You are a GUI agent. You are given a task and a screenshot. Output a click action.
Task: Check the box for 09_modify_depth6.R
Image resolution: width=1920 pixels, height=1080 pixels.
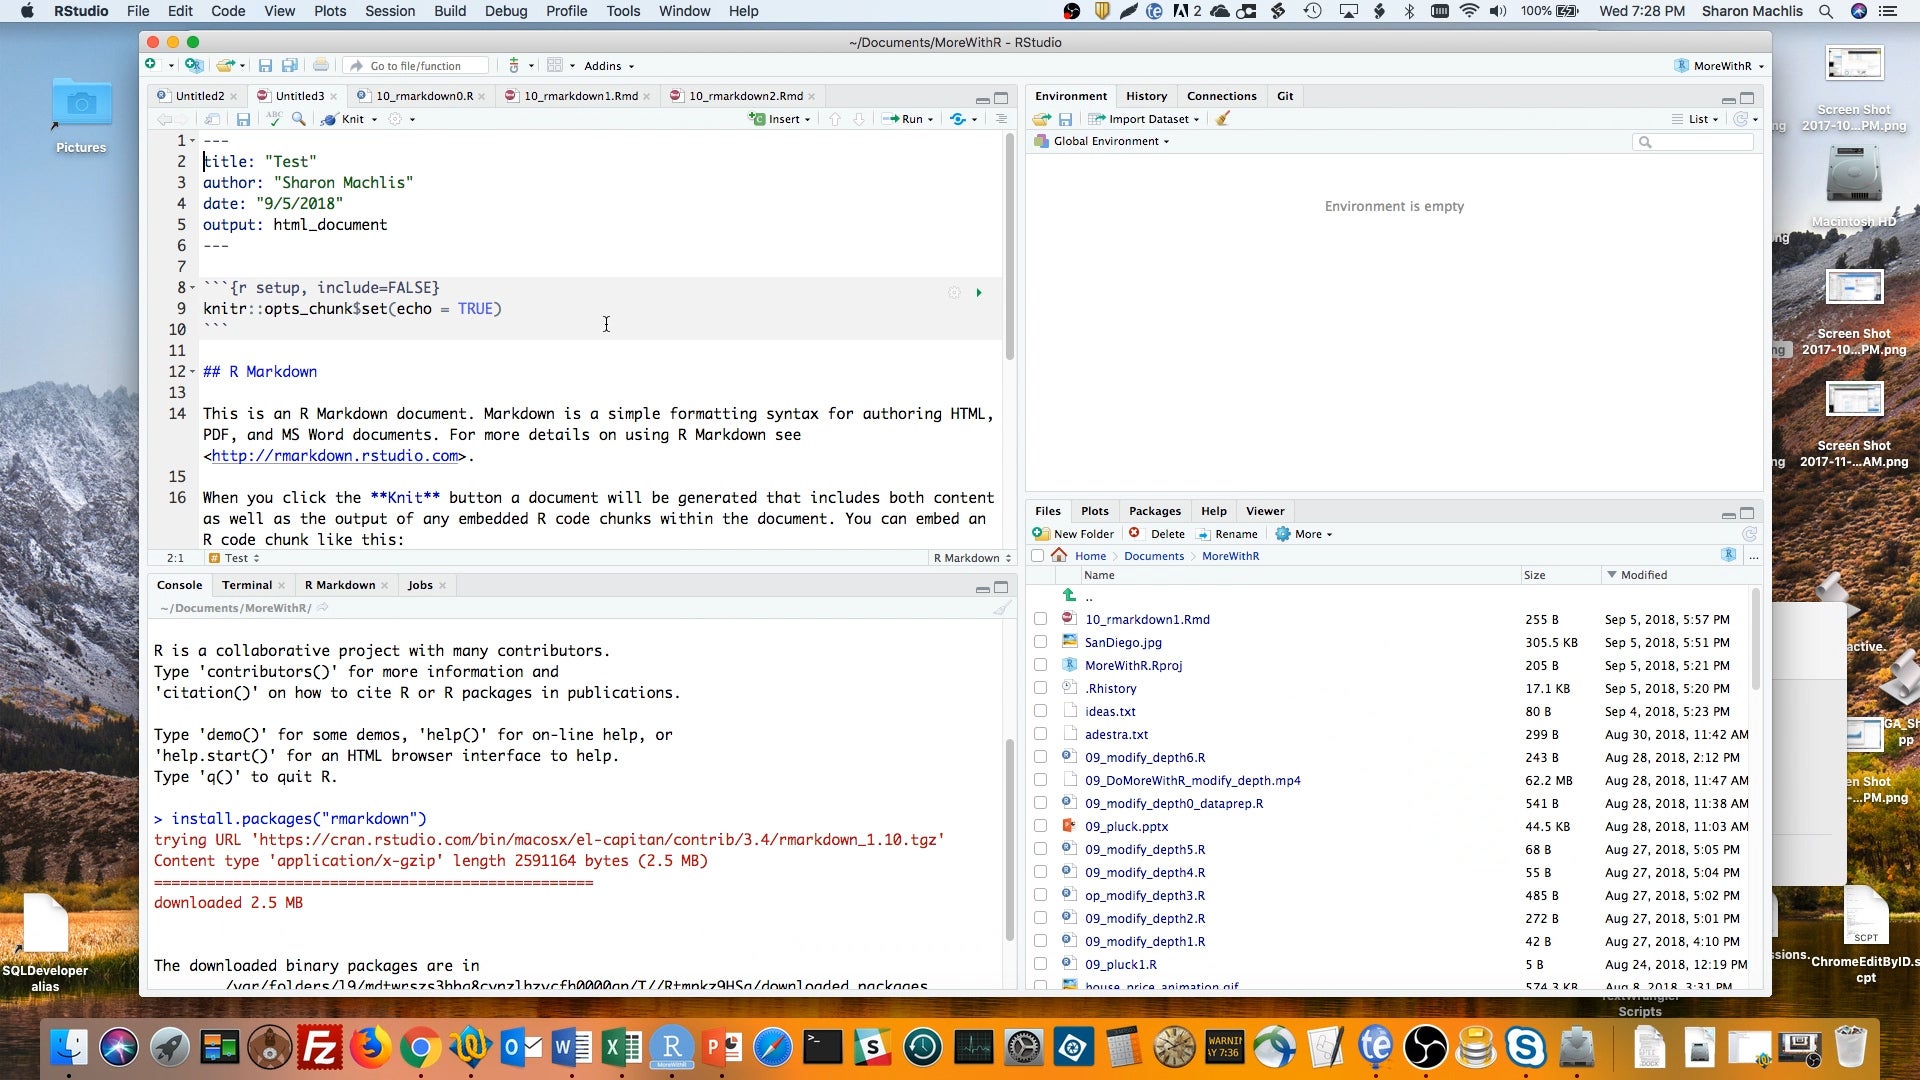click(1040, 757)
